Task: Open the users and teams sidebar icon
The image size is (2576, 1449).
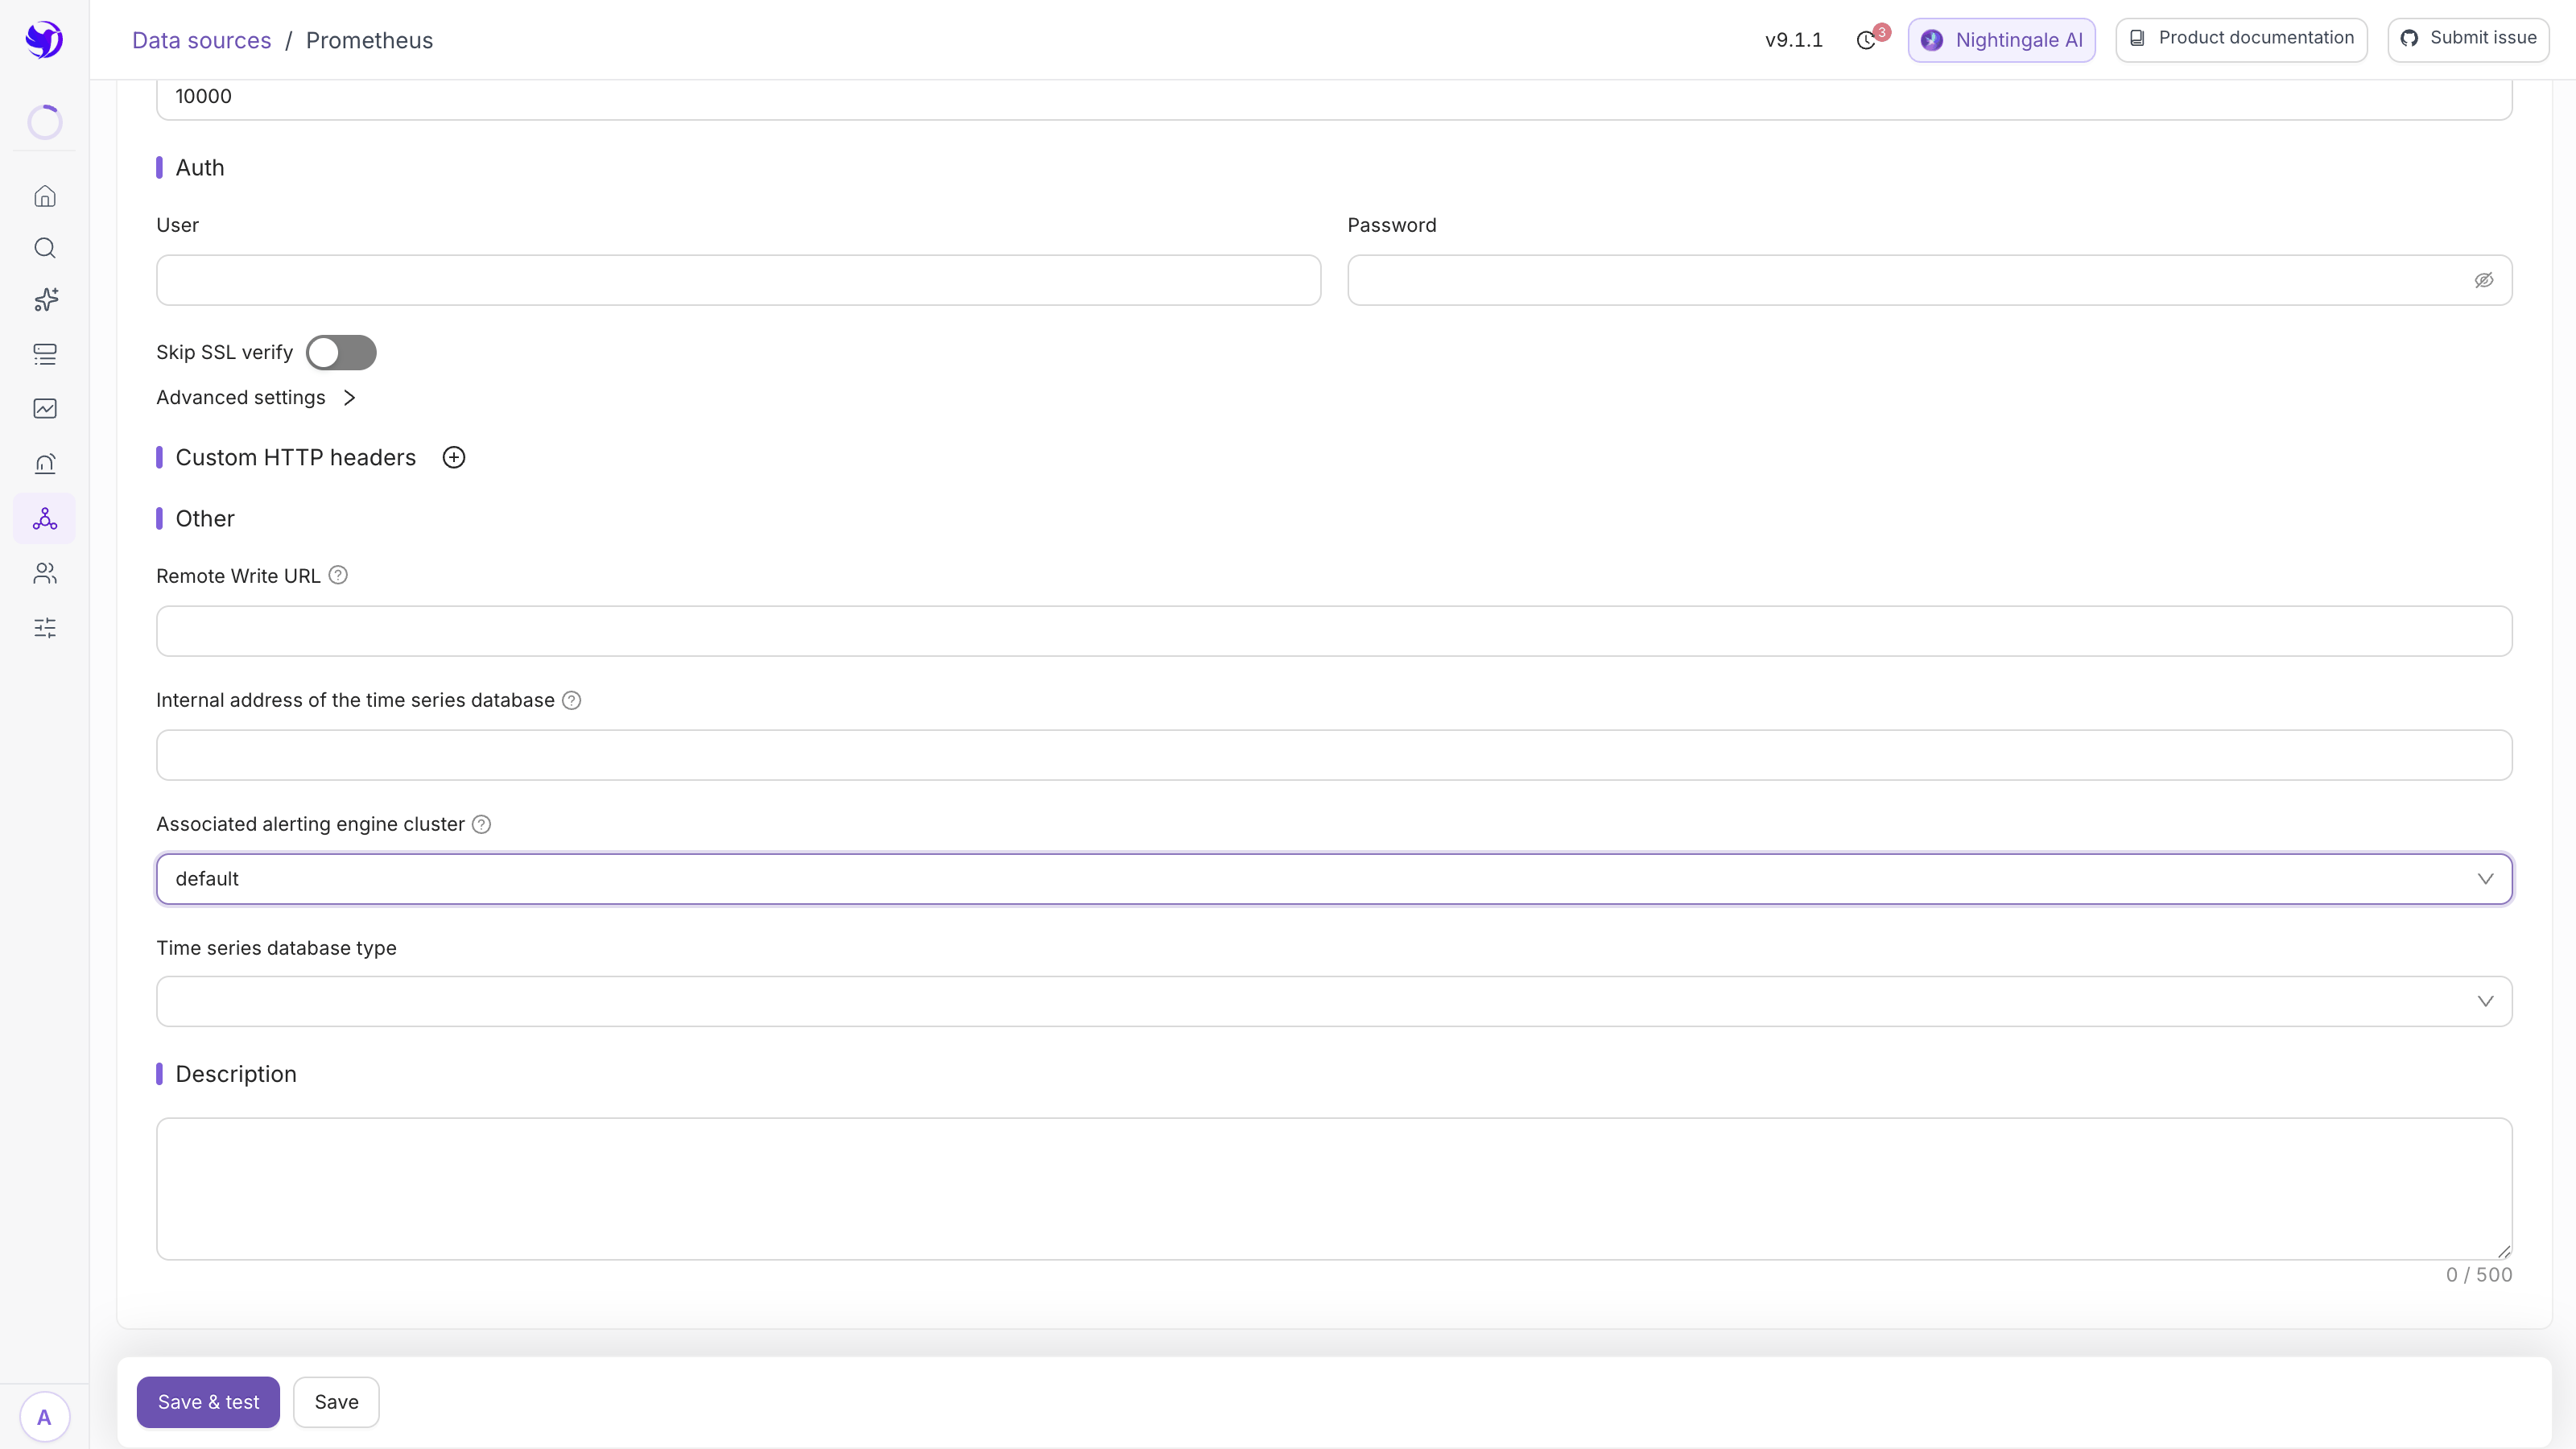Action: [x=45, y=573]
